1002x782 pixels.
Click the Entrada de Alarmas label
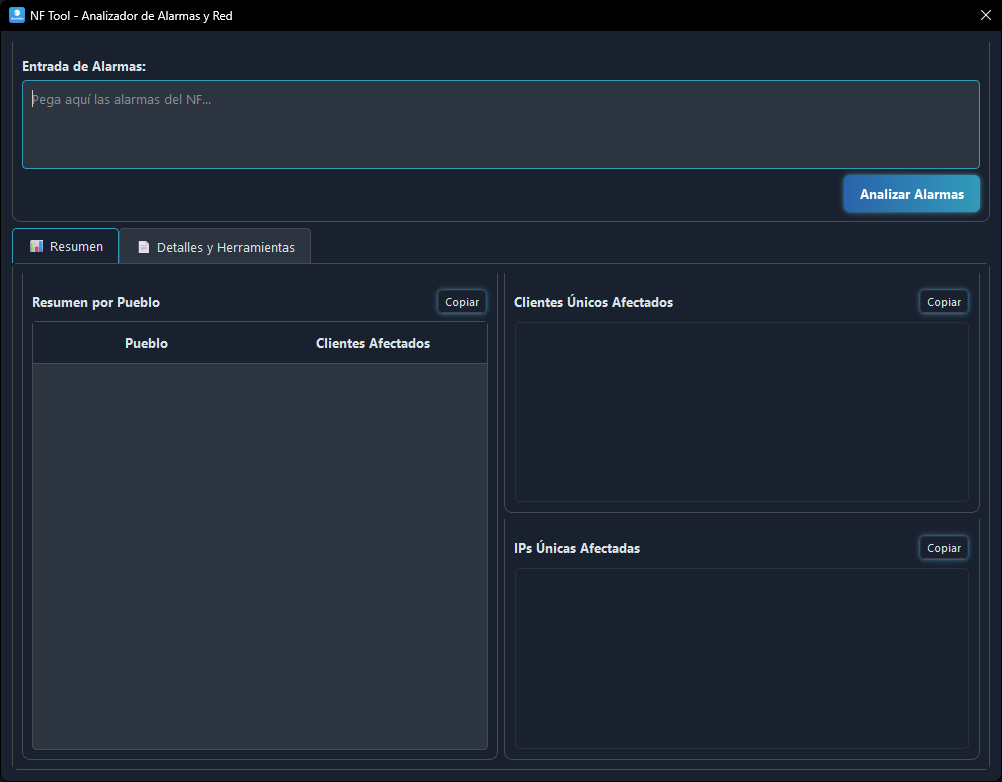84,66
